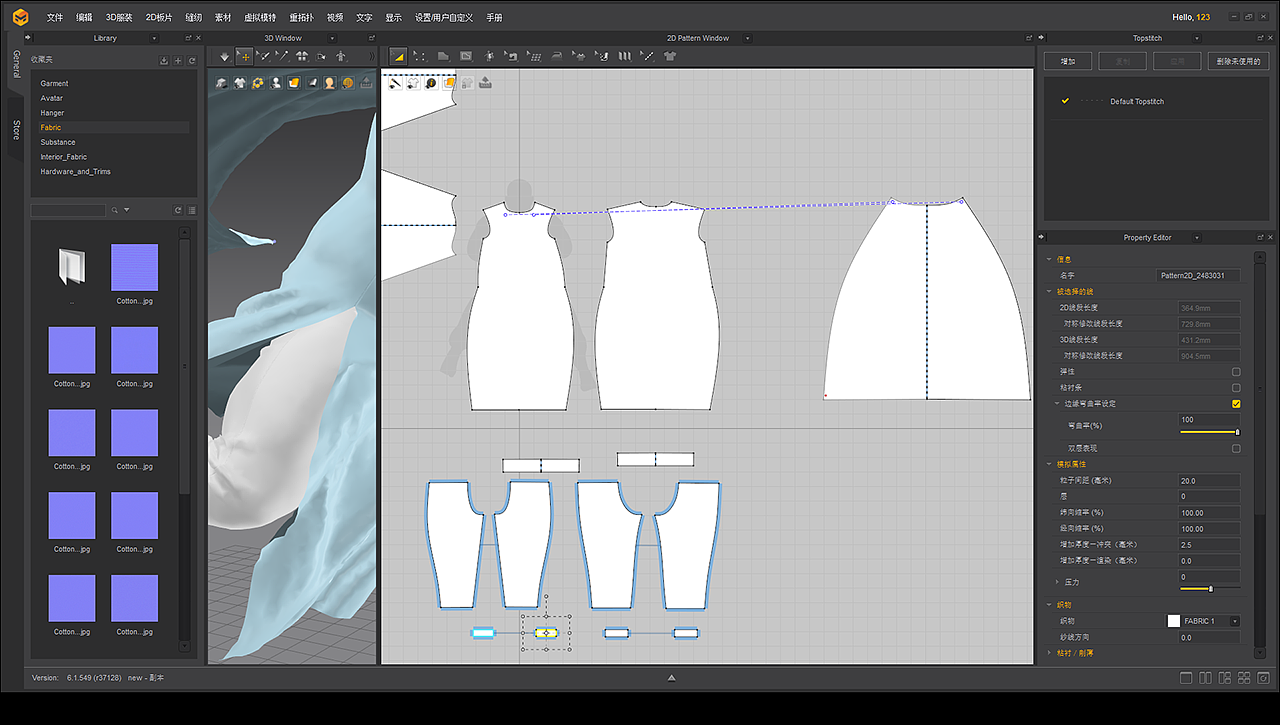Viewport: 1280px width, 725px height.
Task: Select the Edit Pattern points tool
Action: (x=419, y=57)
